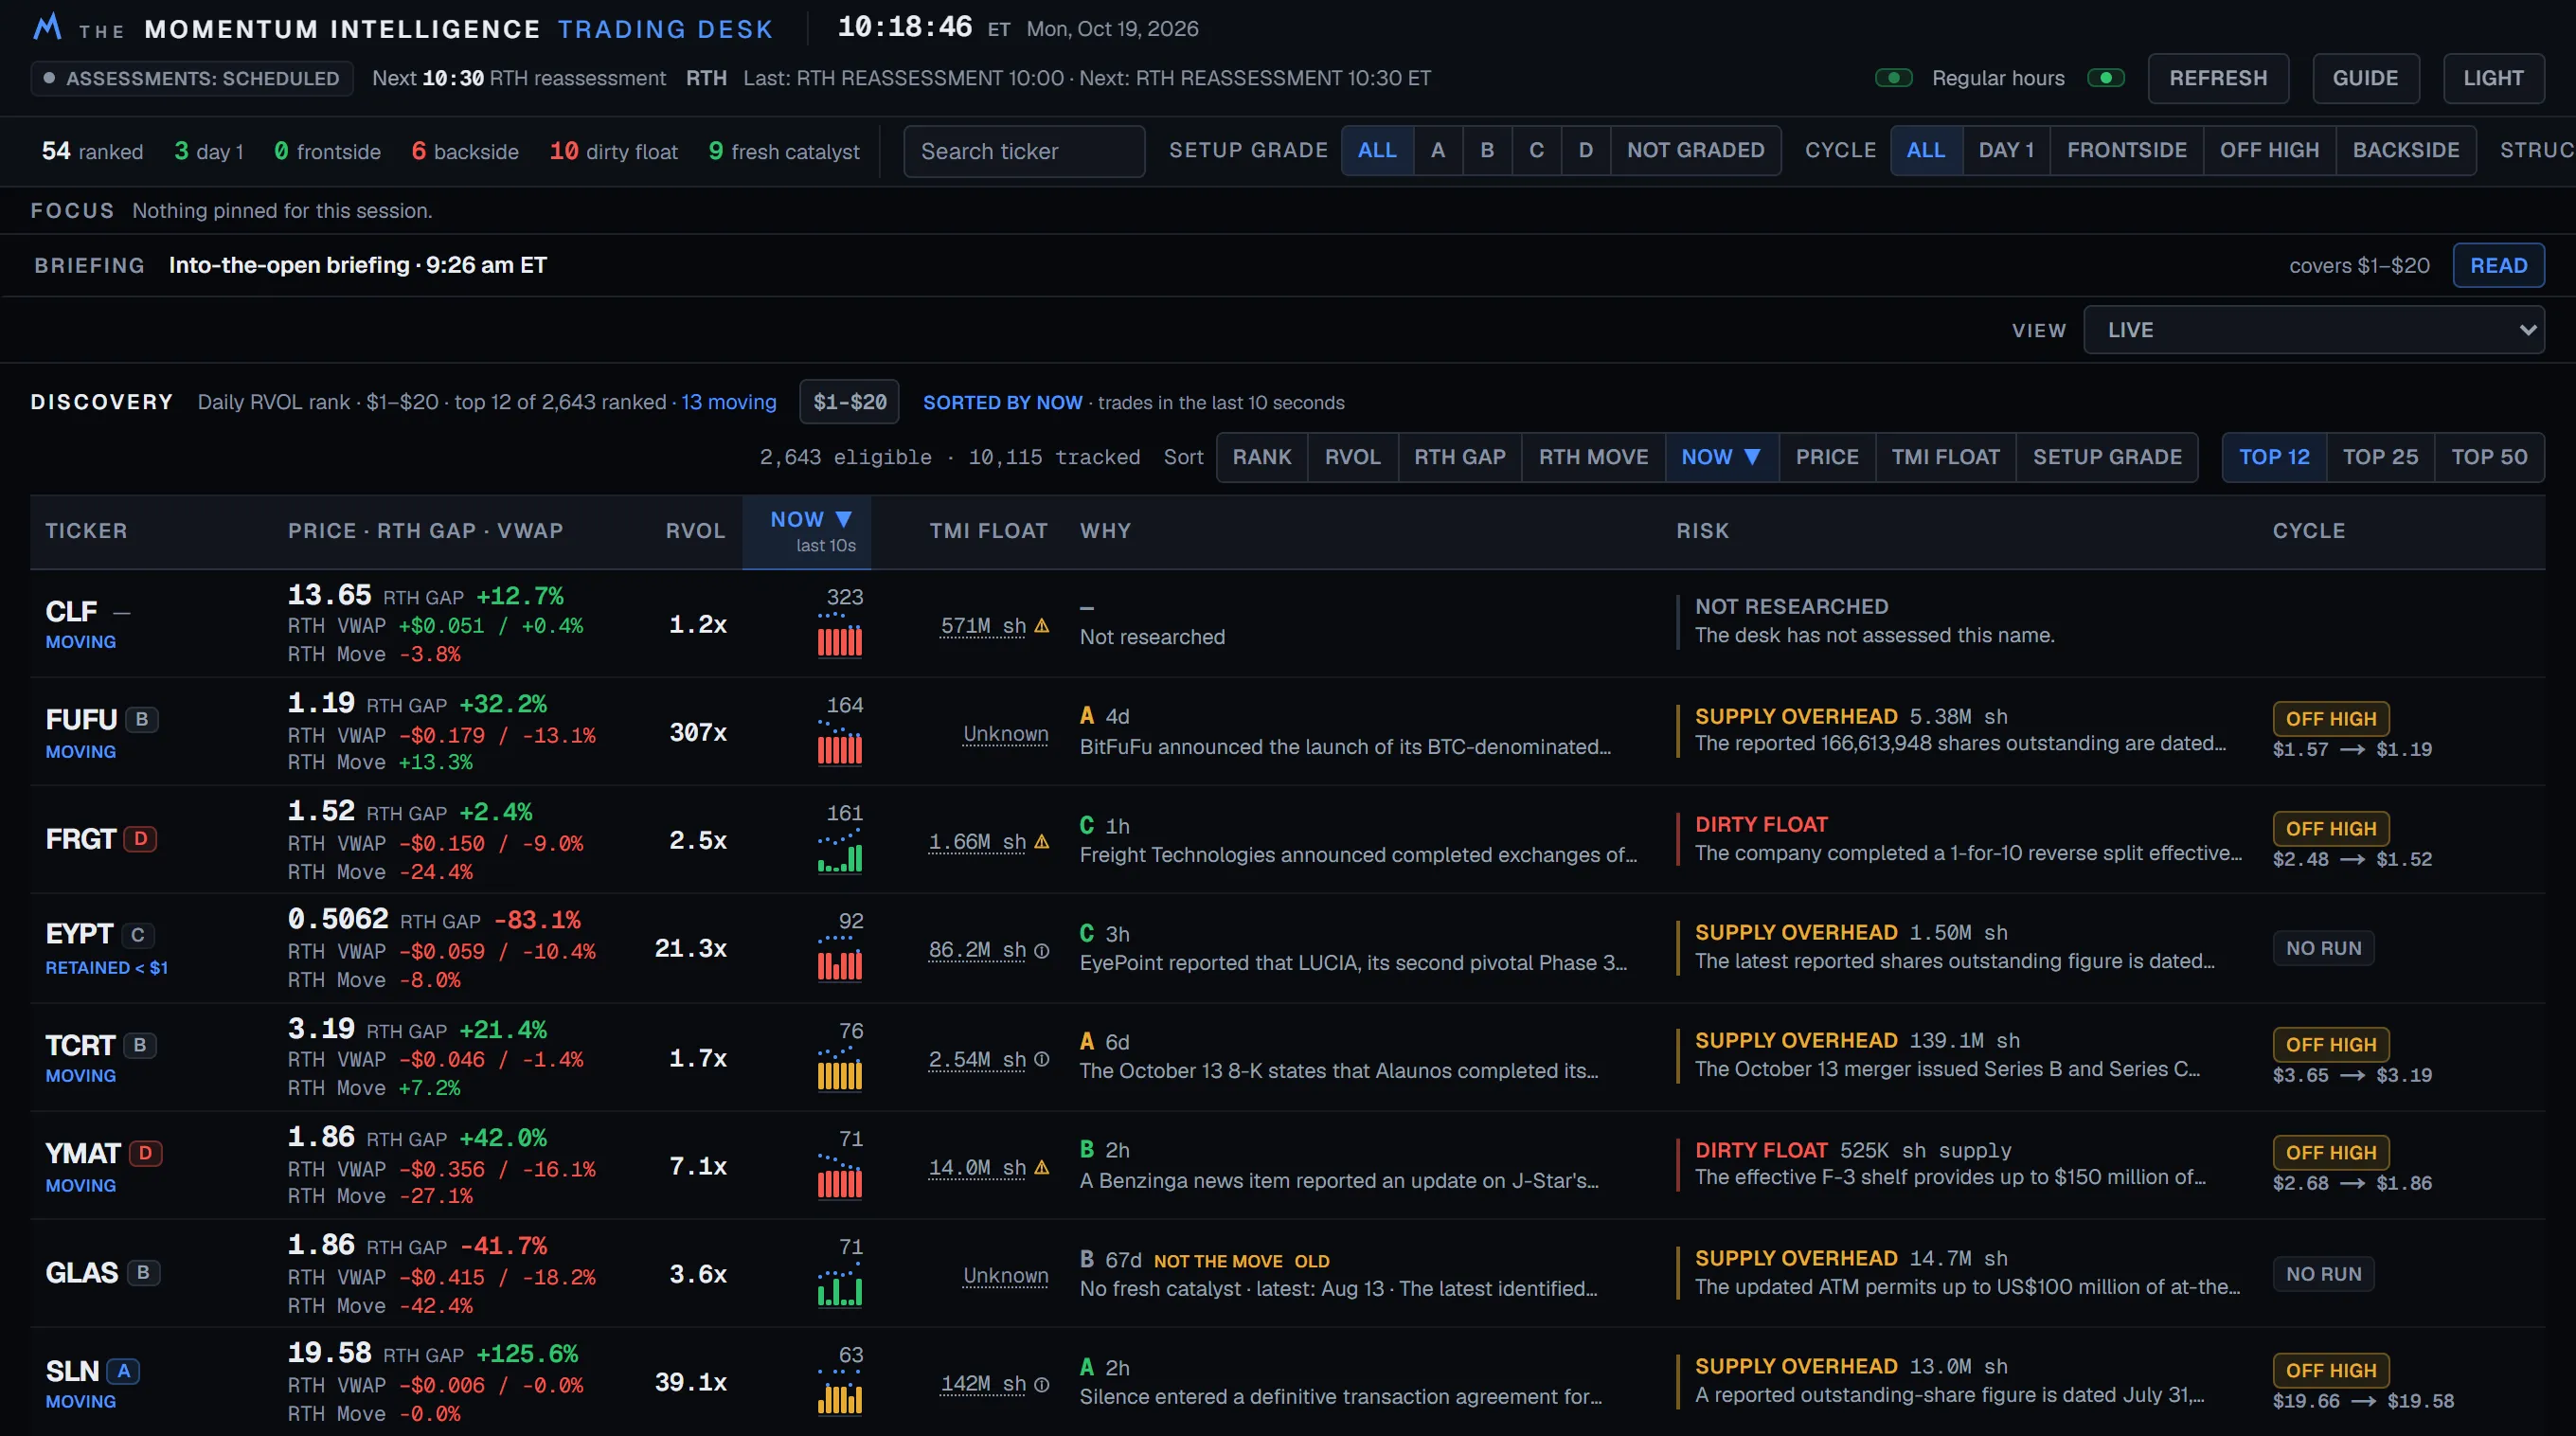Click READ for the briefing

point(2498,265)
